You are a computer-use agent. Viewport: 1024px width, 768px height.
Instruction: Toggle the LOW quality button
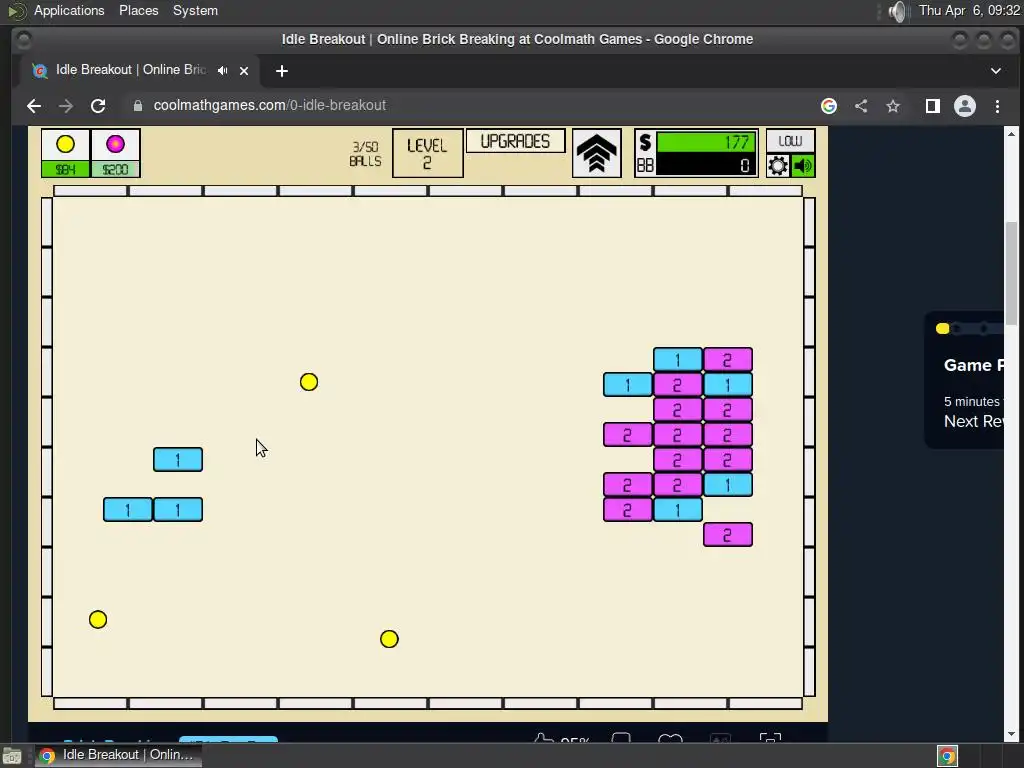pyautogui.click(x=790, y=140)
